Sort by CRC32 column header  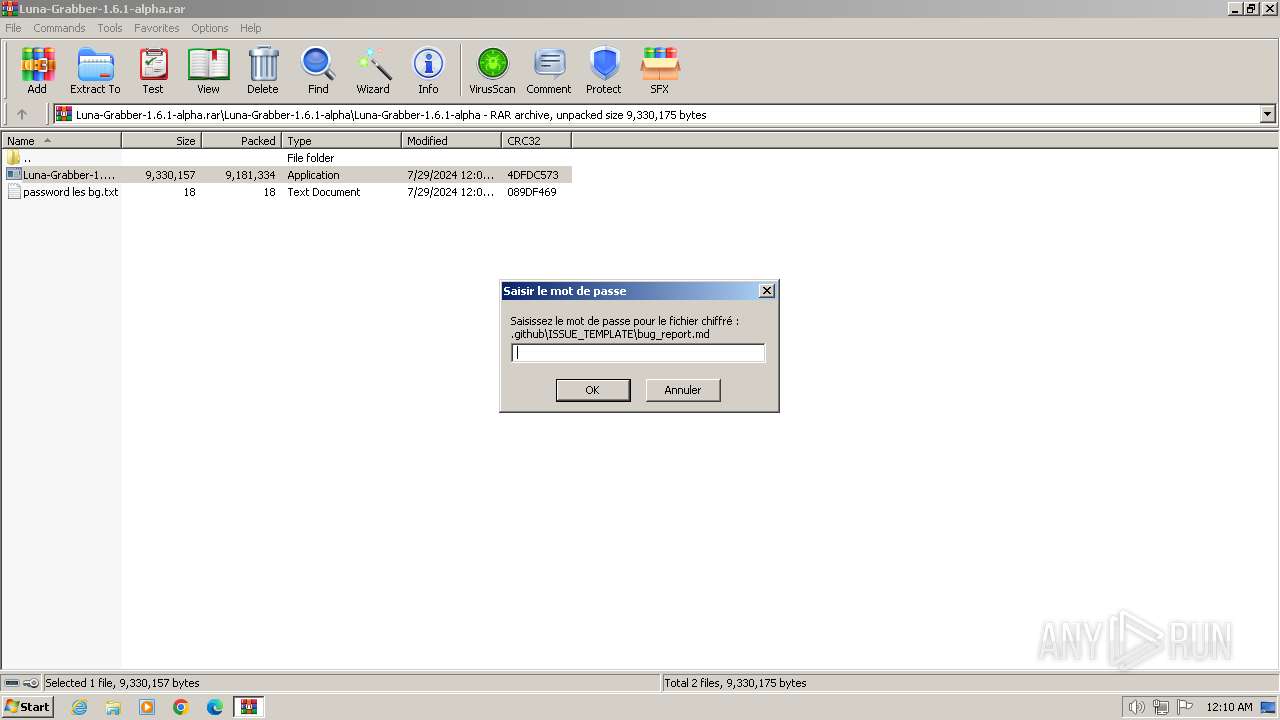click(x=537, y=141)
